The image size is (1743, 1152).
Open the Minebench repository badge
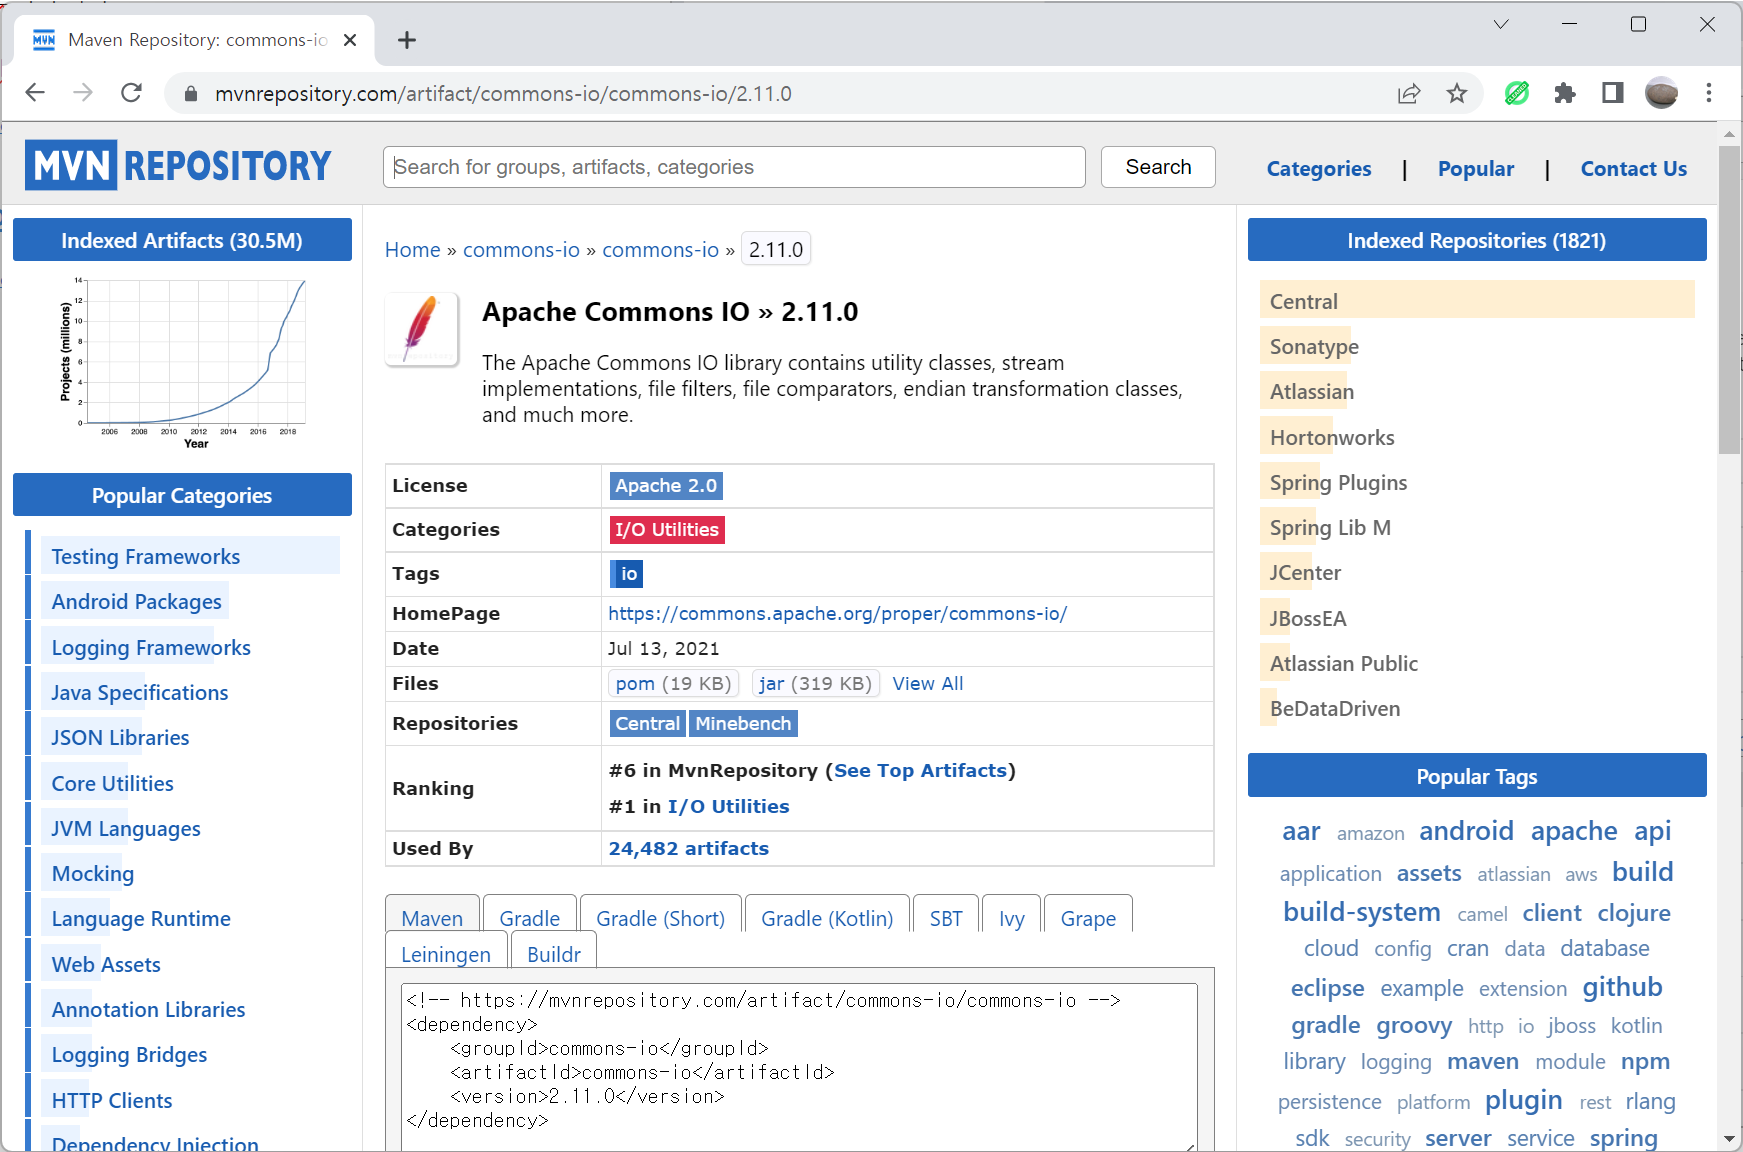click(743, 724)
